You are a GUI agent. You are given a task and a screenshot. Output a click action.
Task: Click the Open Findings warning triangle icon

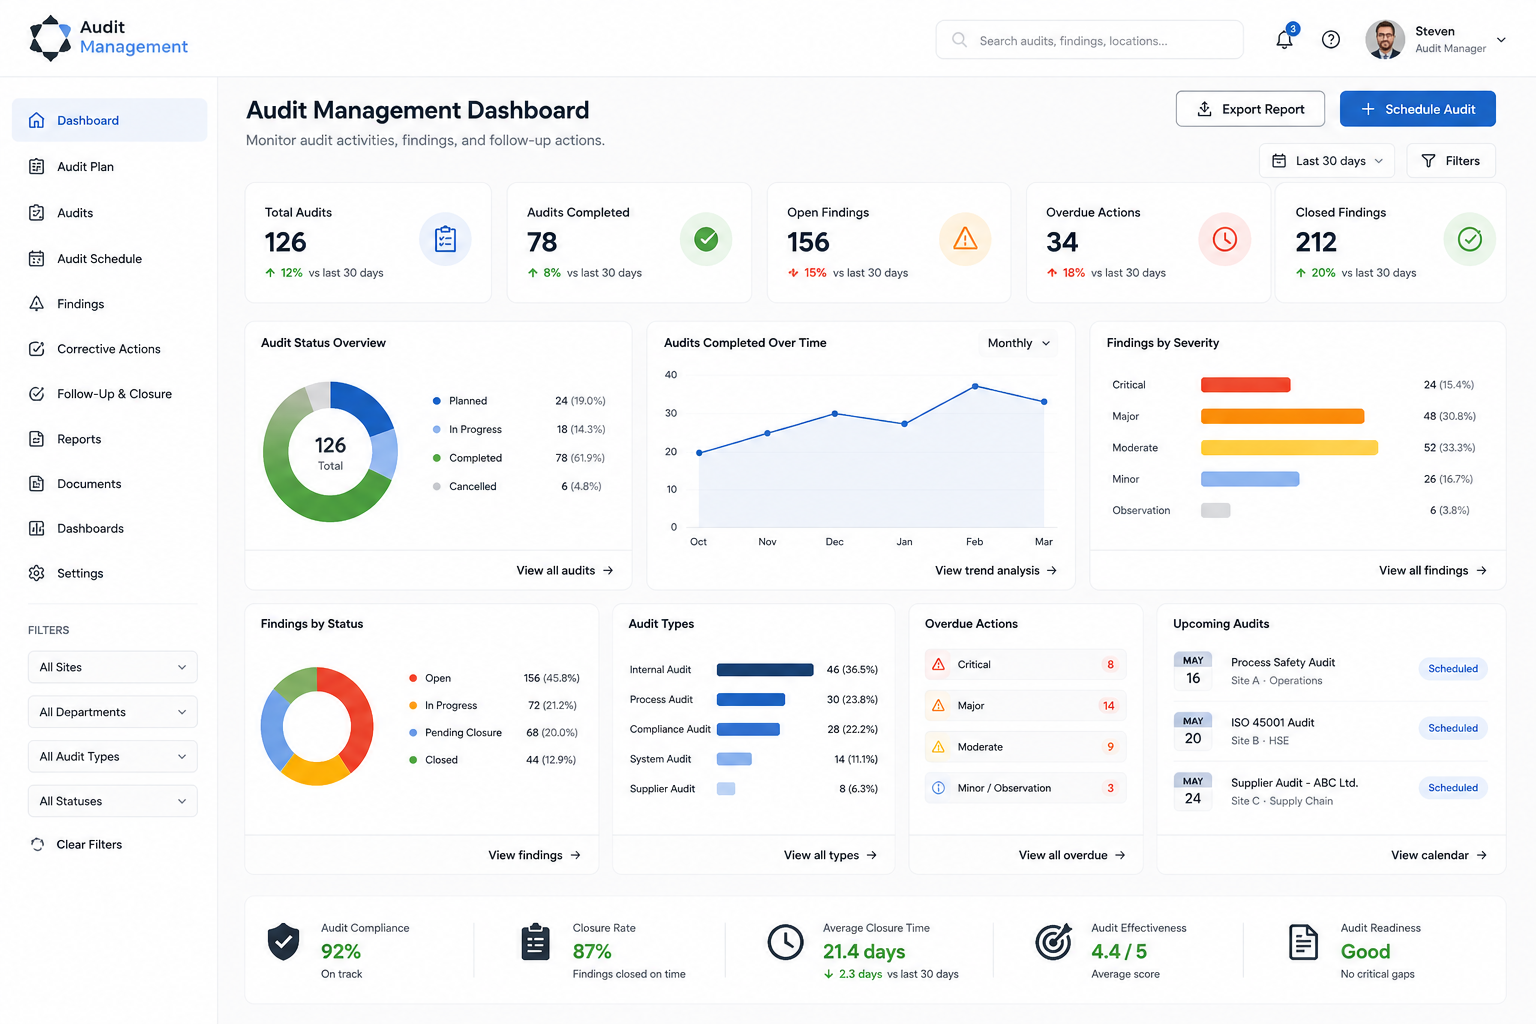(x=965, y=239)
